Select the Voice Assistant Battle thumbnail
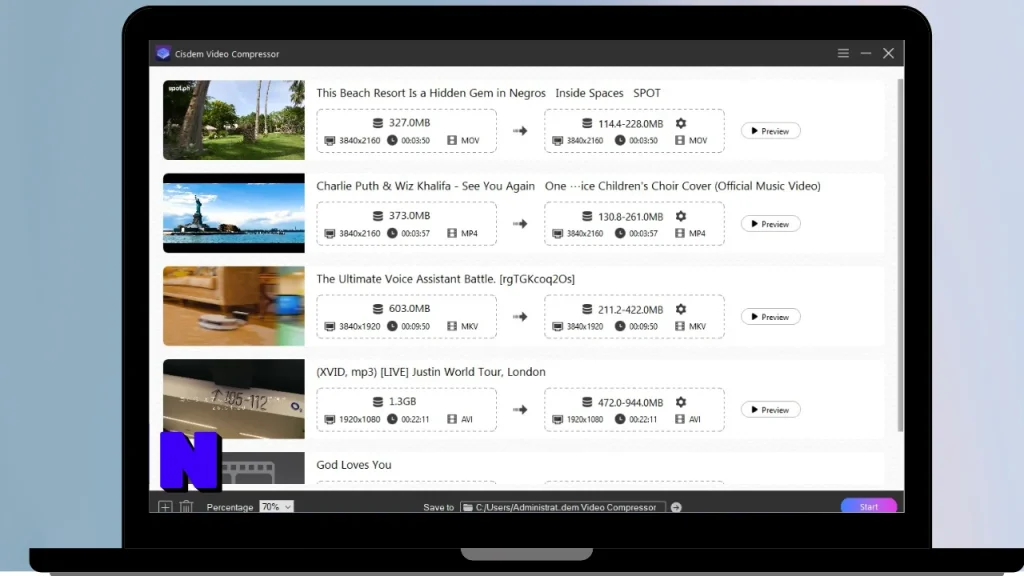 pos(234,306)
